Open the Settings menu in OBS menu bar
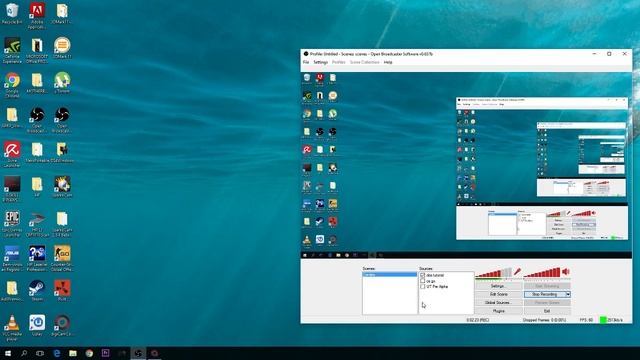The height and width of the screenshot is (360, 640). [x=320, y=62]
